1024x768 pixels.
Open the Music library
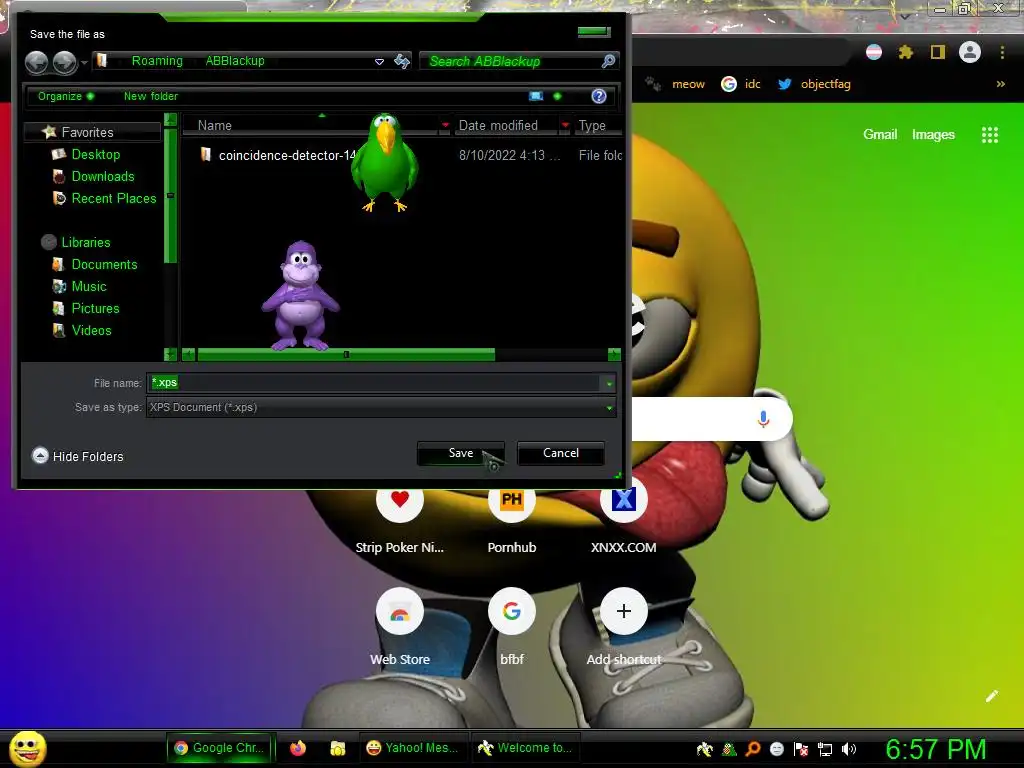[x=89, y=286]
